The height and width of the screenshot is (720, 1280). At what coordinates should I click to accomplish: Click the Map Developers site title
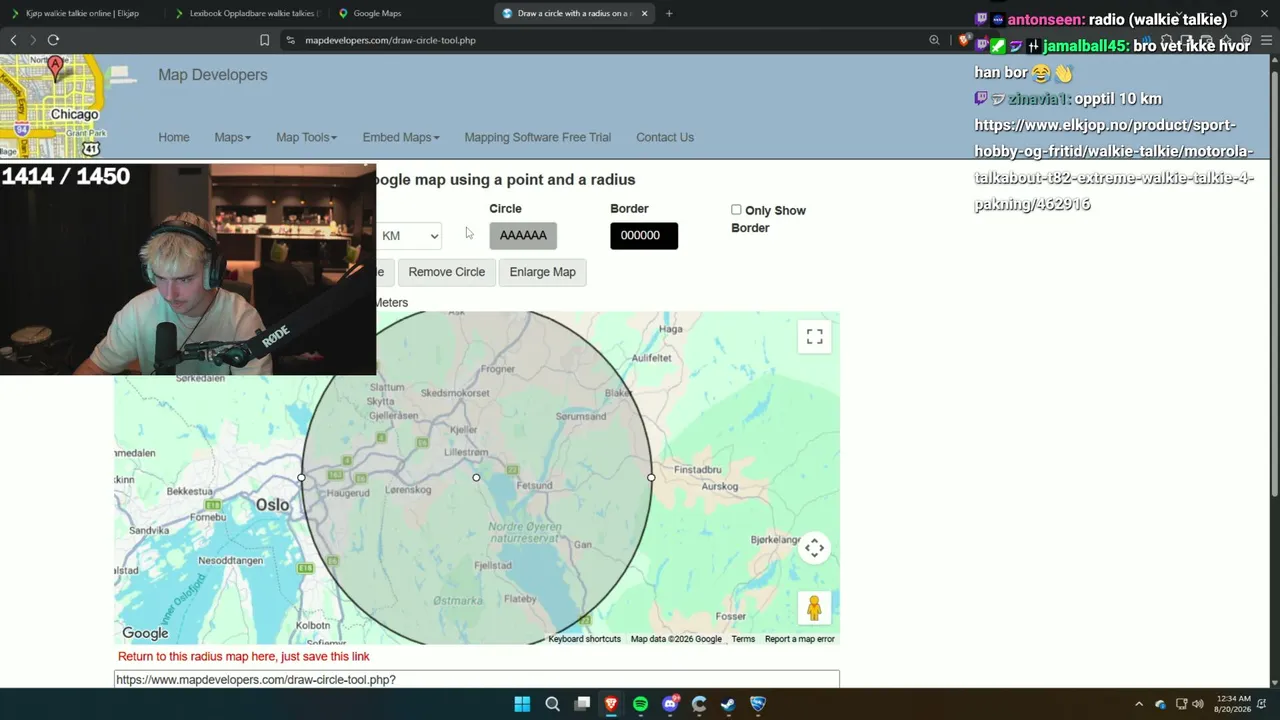(213, 75)
